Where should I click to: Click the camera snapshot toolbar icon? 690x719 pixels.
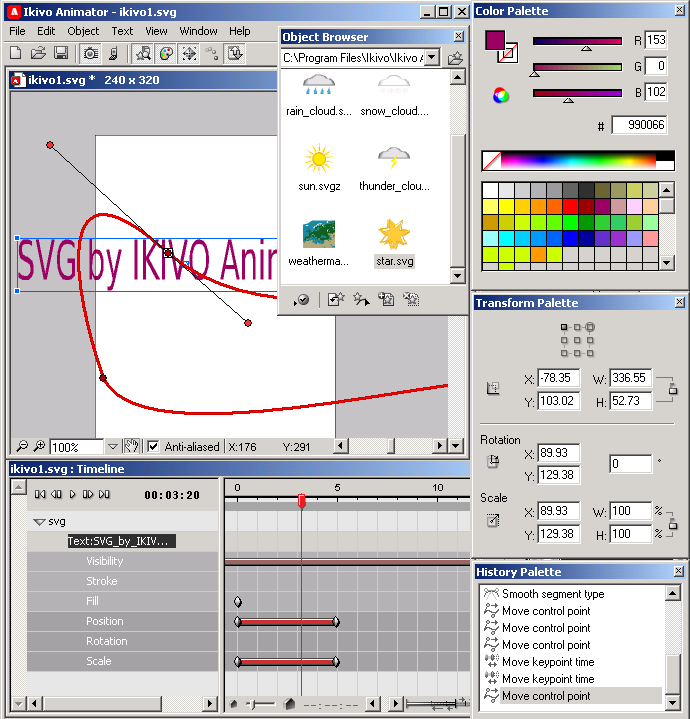tap(90, 54)
